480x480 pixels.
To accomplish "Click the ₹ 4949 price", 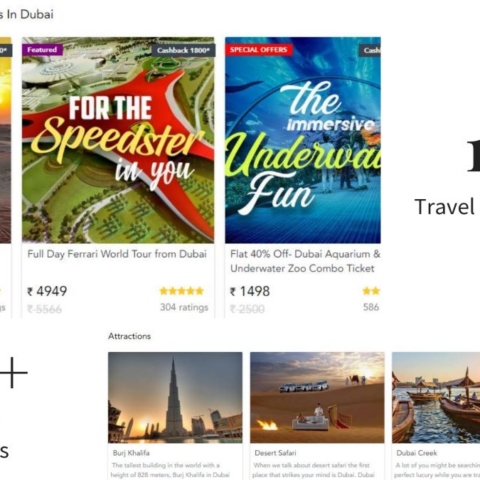I will pos(47,291).
